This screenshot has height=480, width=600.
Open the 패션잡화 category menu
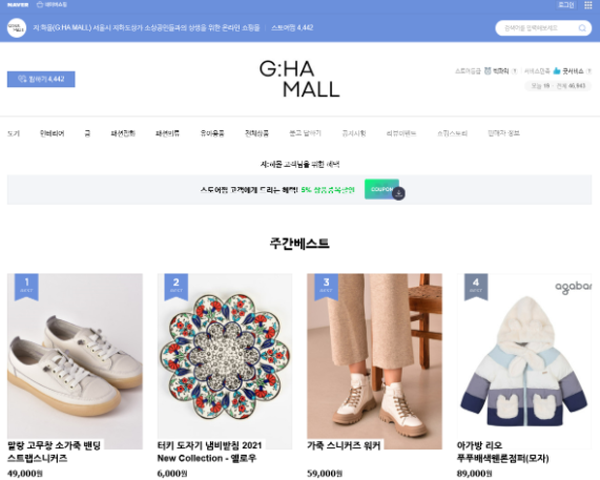(x=123, y=133)
